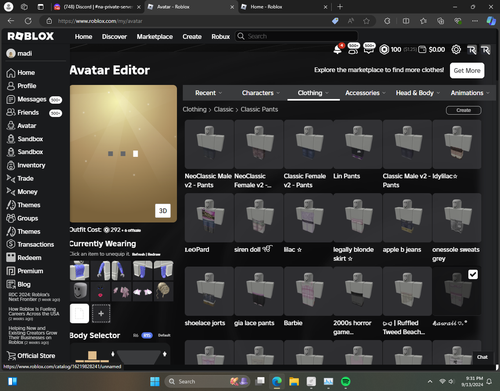Screen dimensions: 500x391
Task: Add page to favorites with star icon
Action: 366,21
